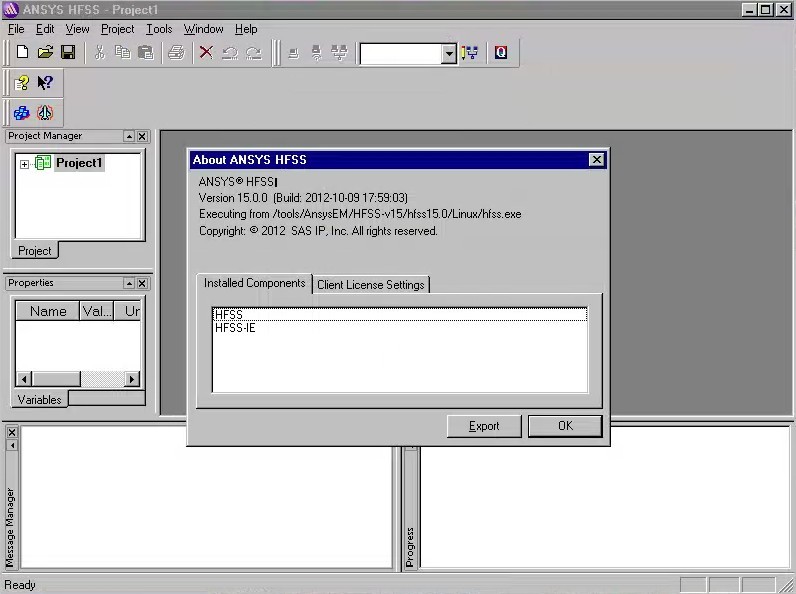The image size is (796, 594).
Task: Select HFSS-IE in installed components list
Action: click(x=400, y=328)
